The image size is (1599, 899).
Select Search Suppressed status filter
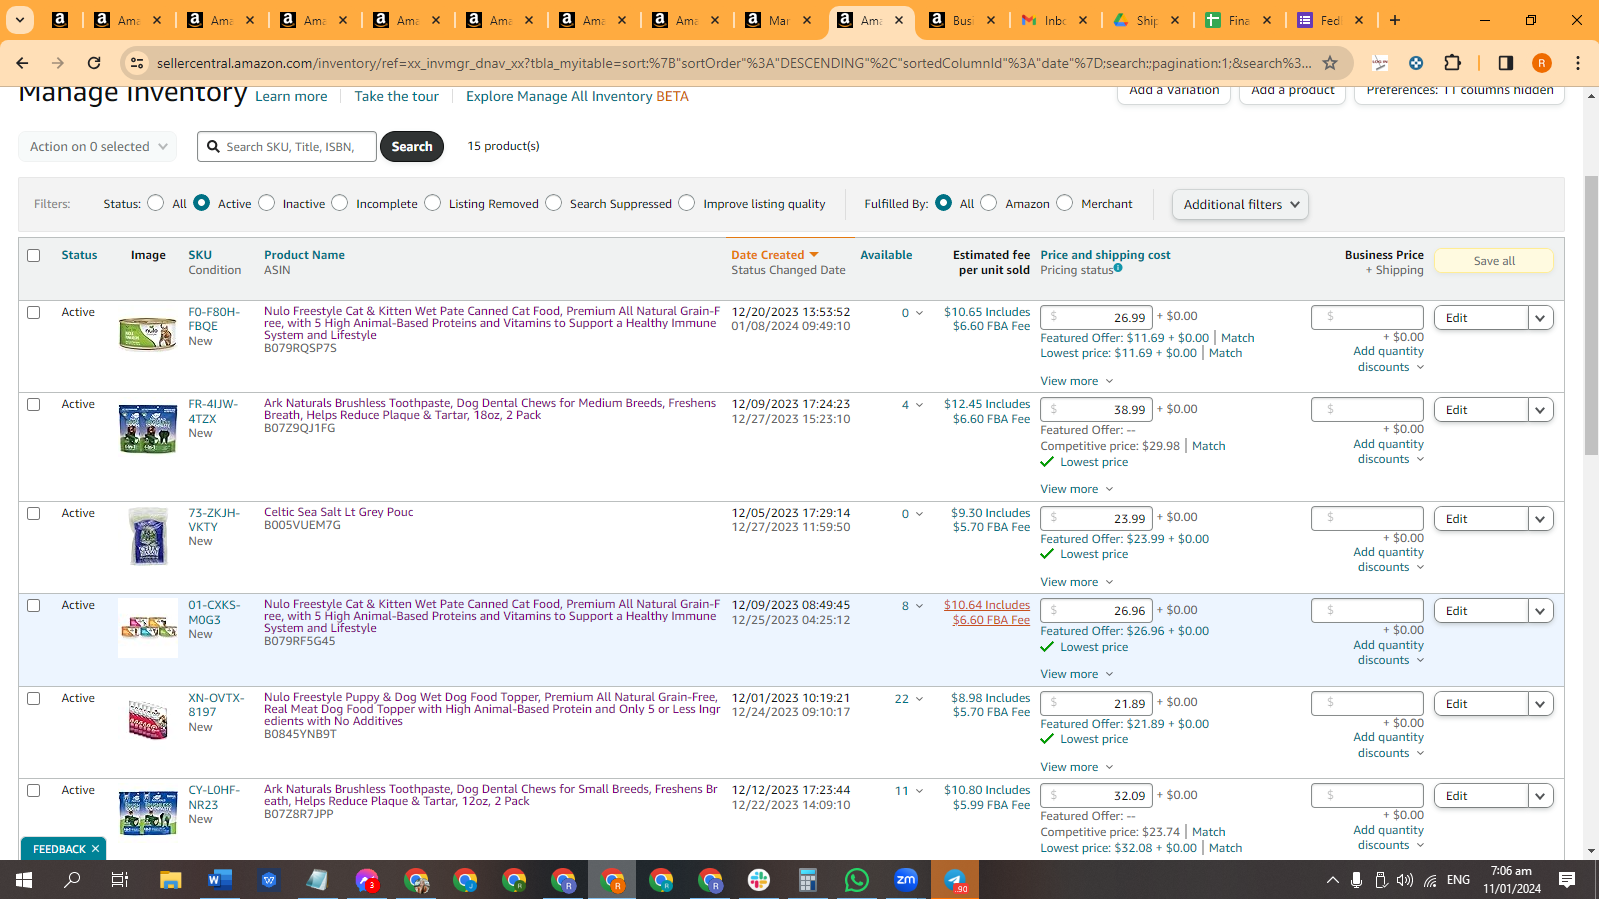(x=554, y=203)
